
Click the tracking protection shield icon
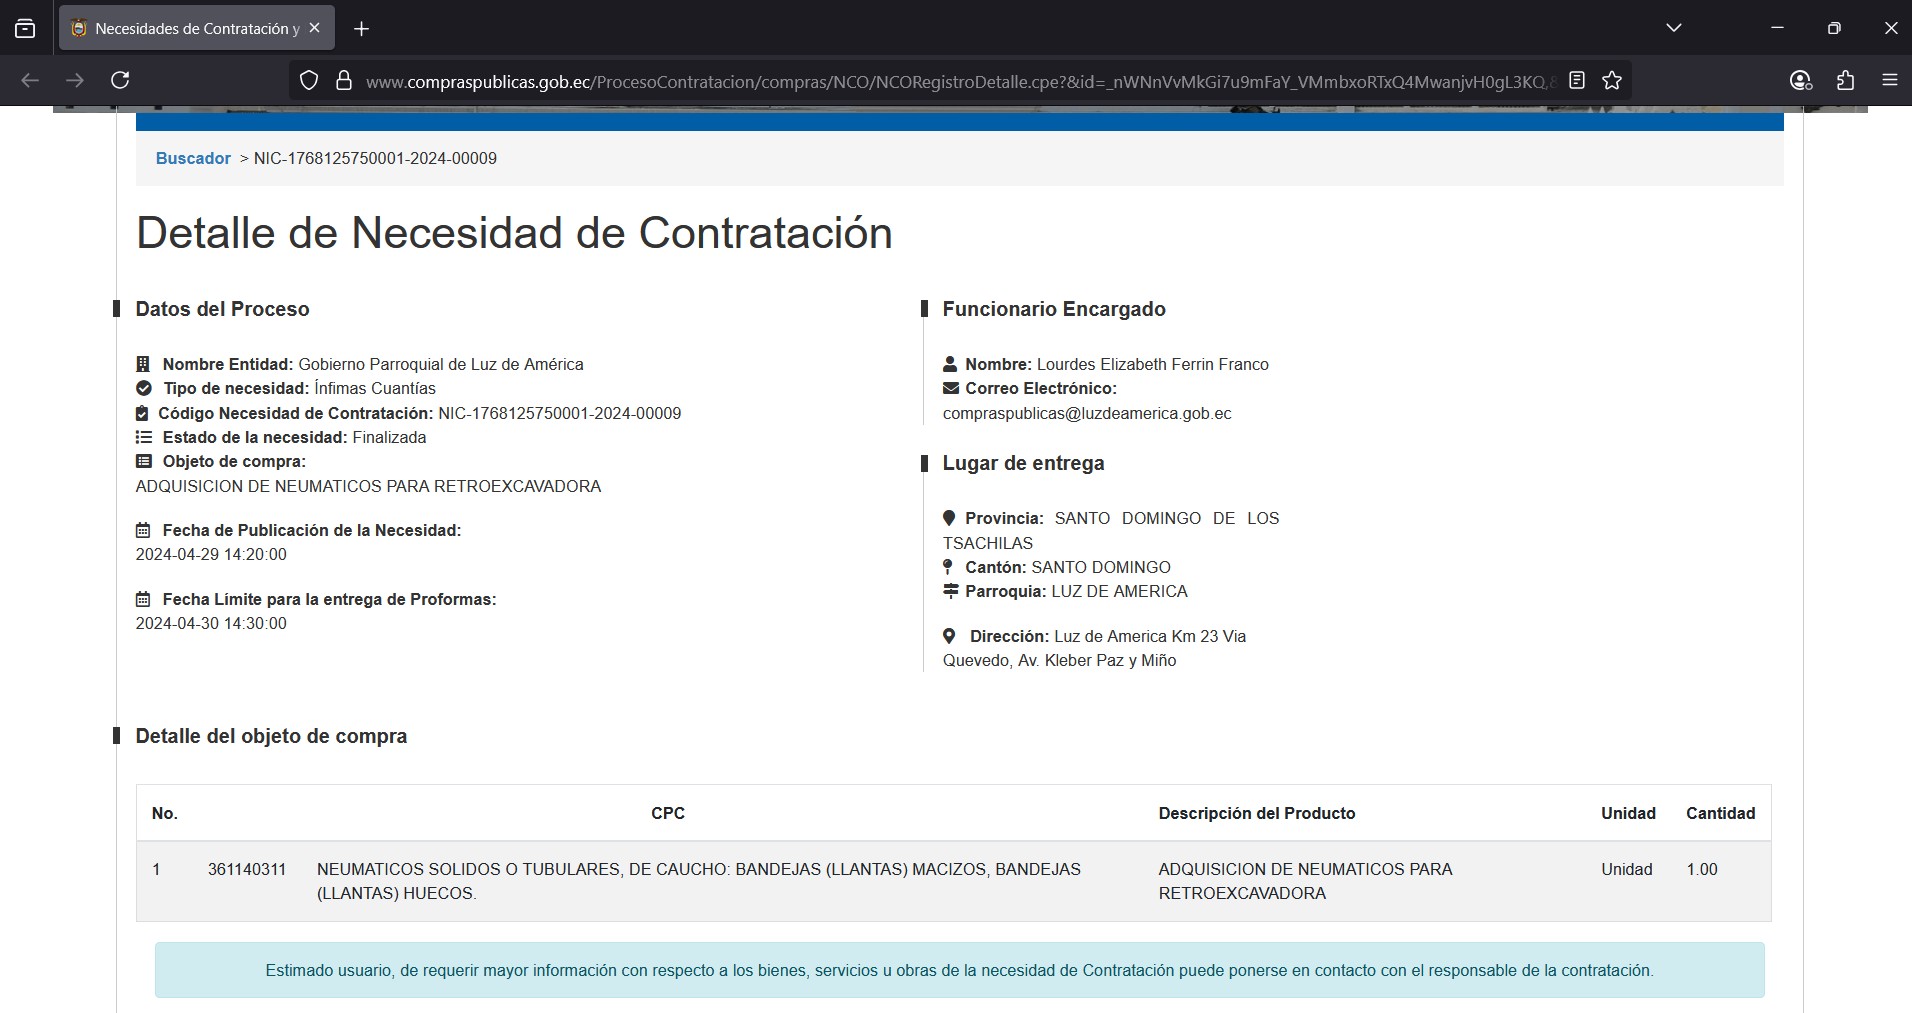point(309,81)
